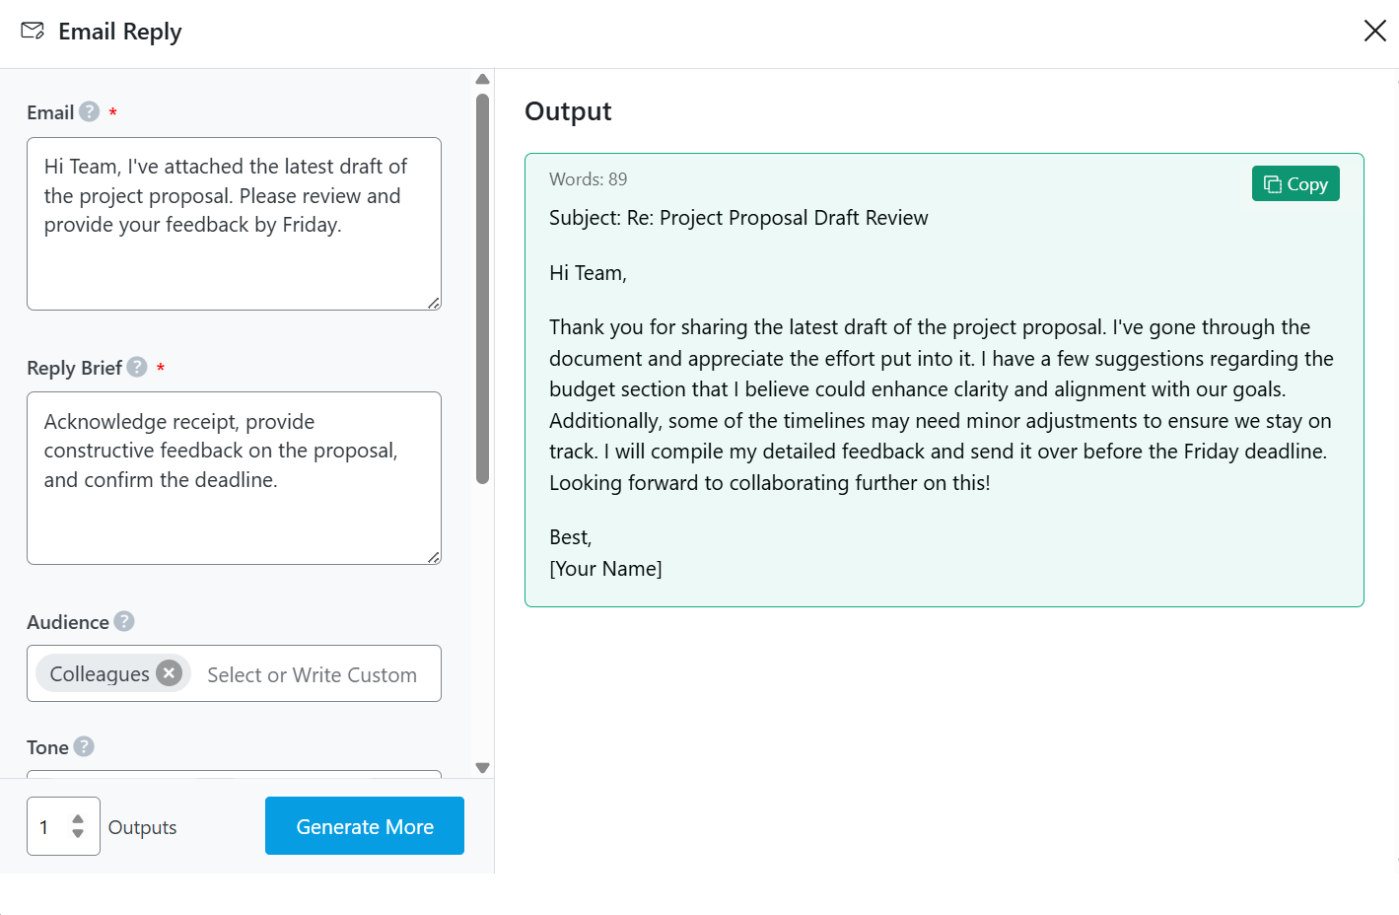Remove the Colleagues audience tag
Screen dimensions: 1399x915
pos(169,674)
